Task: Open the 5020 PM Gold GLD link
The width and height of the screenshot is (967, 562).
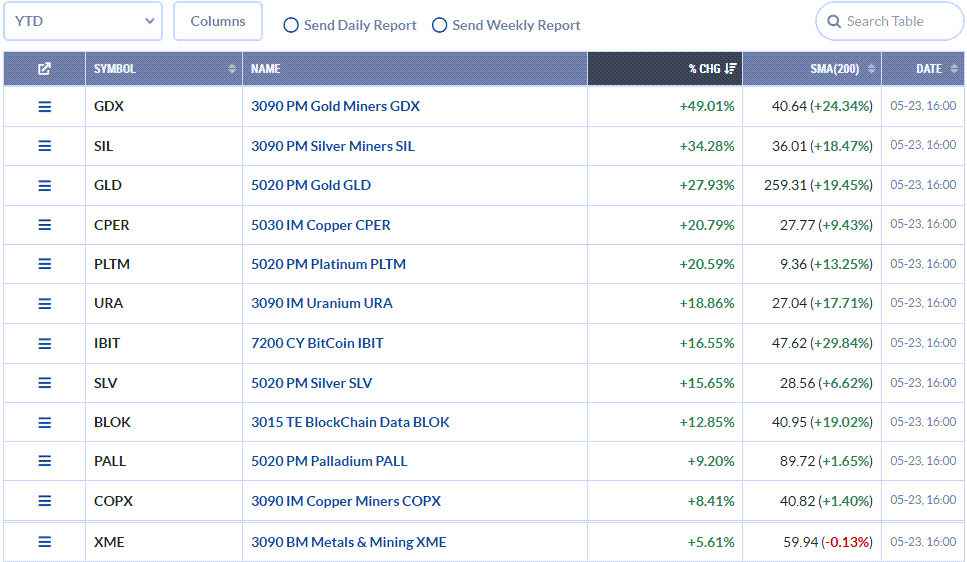Action: click(311, 185)
